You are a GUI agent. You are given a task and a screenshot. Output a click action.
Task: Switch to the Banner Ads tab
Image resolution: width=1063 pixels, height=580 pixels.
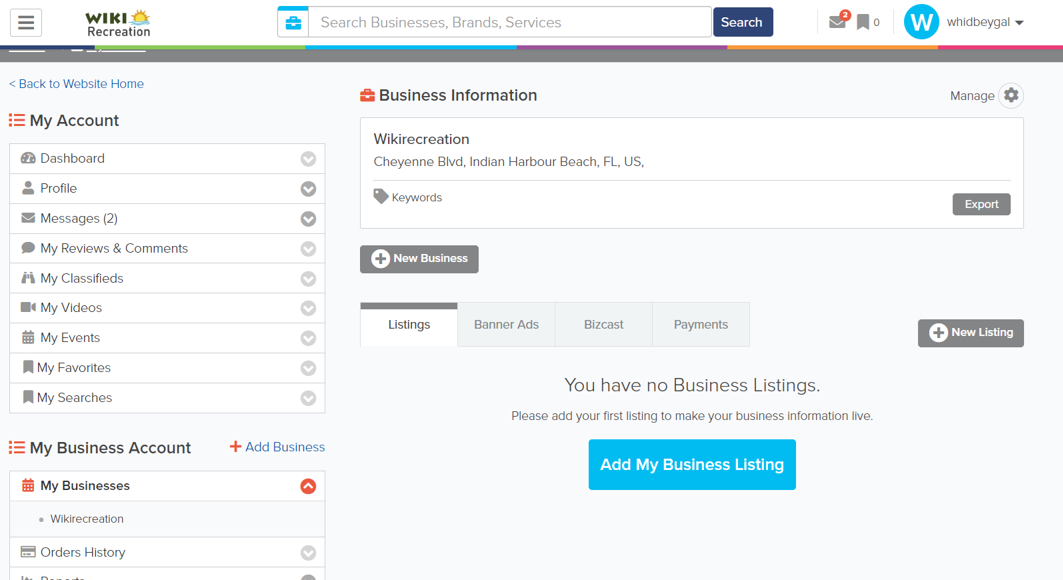coord(506,325)
